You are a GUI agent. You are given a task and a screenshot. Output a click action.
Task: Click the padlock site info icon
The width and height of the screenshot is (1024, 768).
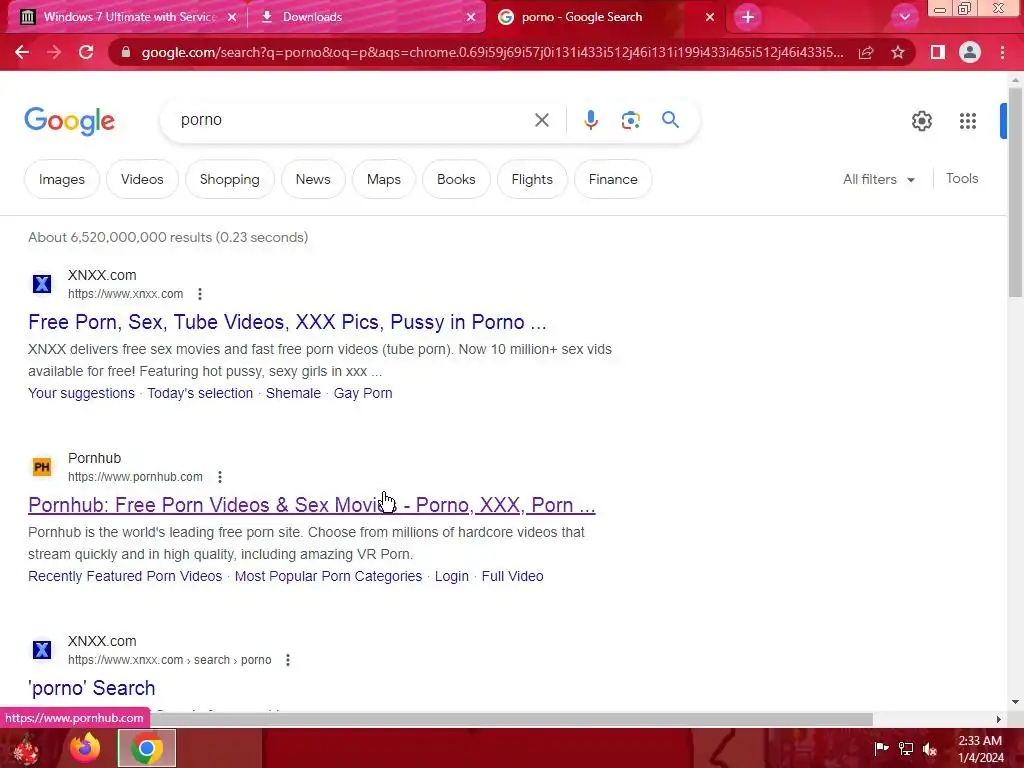(x=126, y=52)
